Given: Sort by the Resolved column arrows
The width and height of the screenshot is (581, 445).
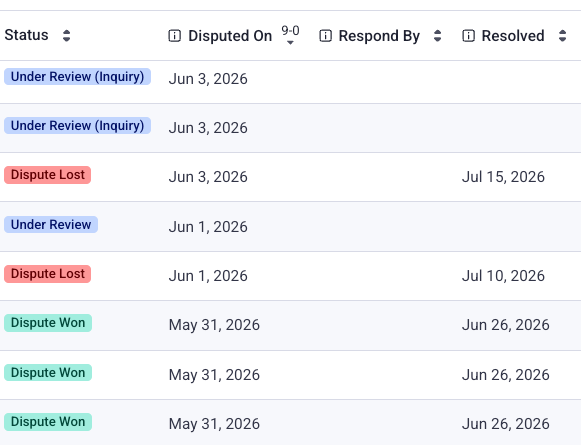Looking at the screenshot, I should 562,36.
